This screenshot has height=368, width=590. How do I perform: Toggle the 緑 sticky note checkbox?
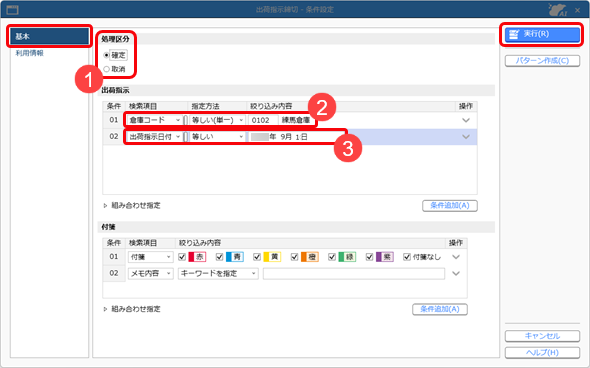tap(332, 257)
